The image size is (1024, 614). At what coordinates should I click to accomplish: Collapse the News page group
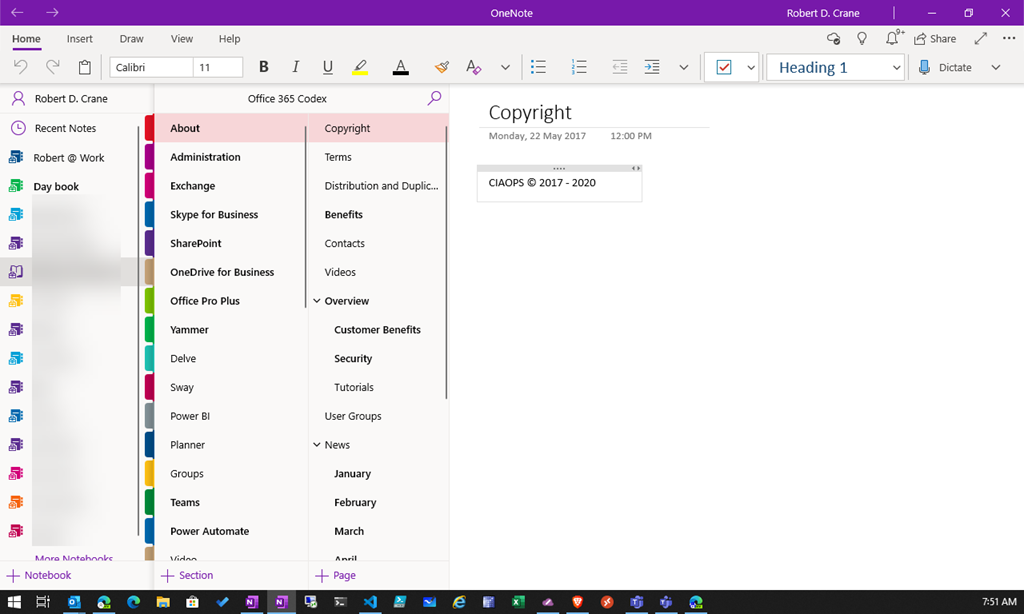pos(317,445)
